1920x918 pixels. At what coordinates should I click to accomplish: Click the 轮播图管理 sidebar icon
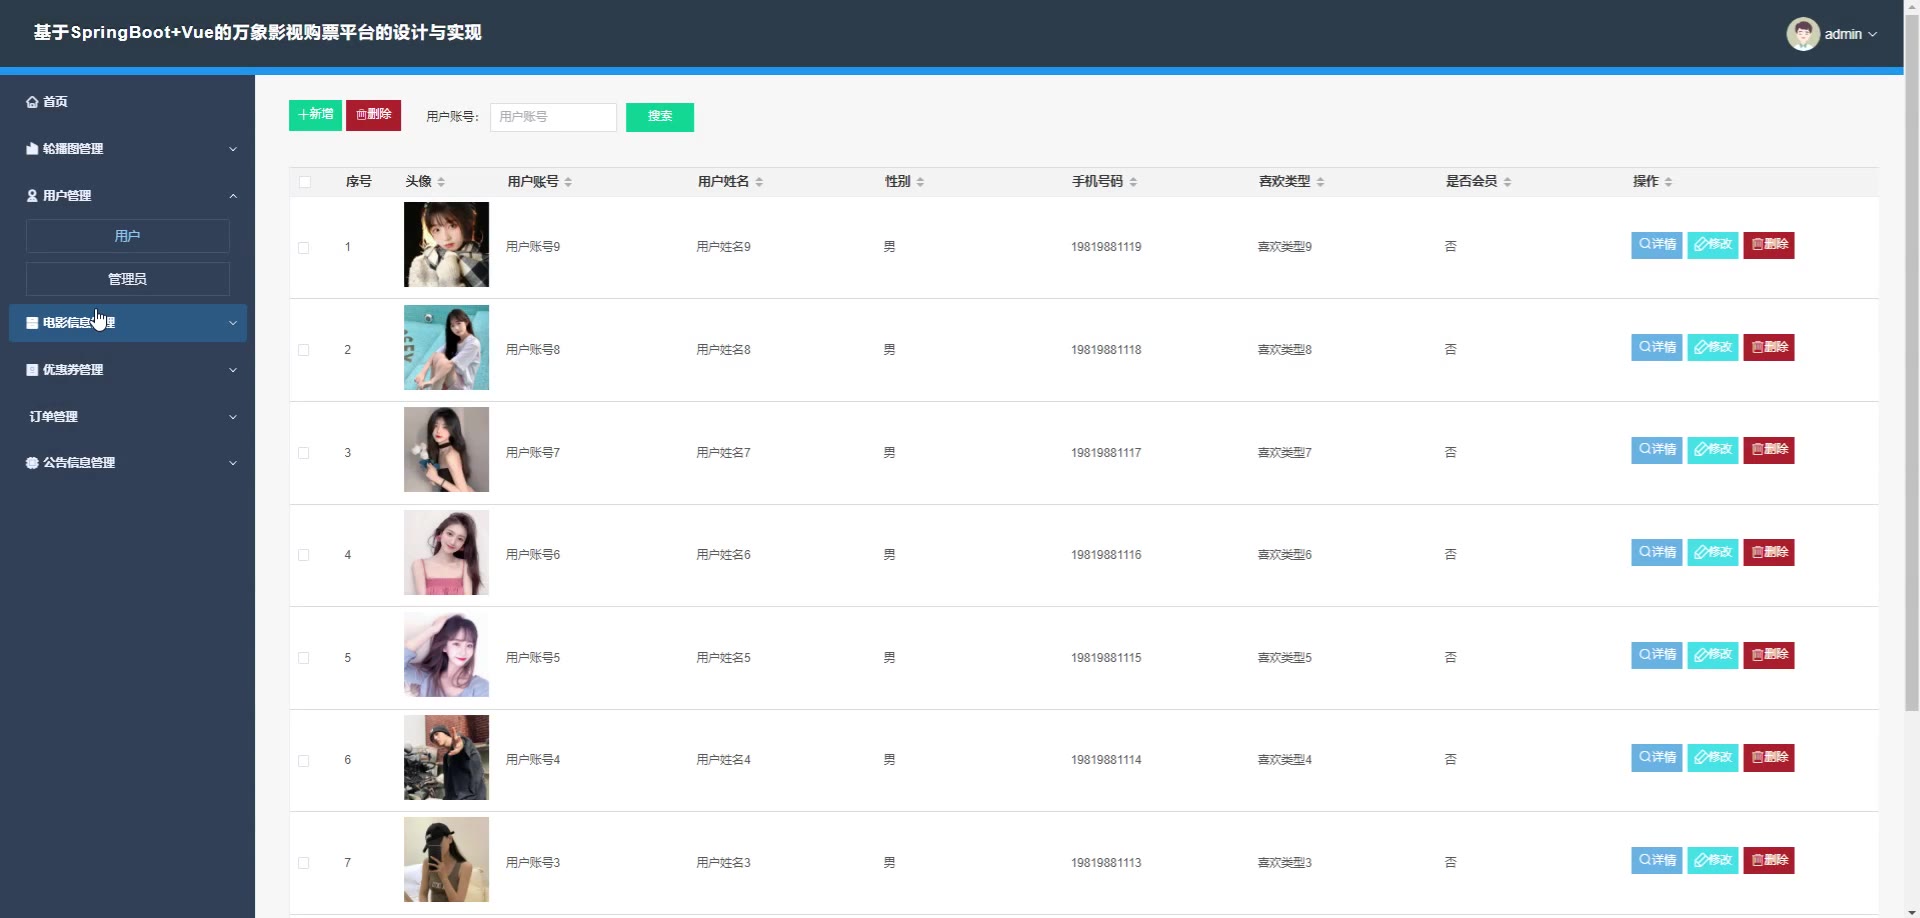pos(32,149)
